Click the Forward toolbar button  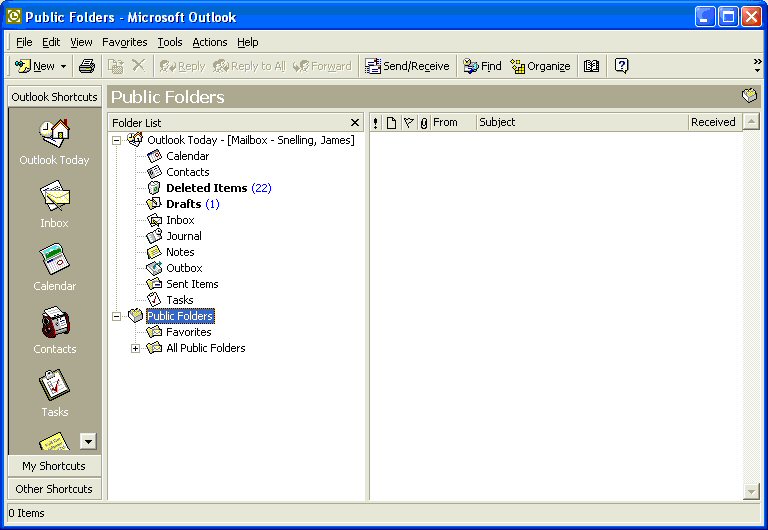coord(322,66)
